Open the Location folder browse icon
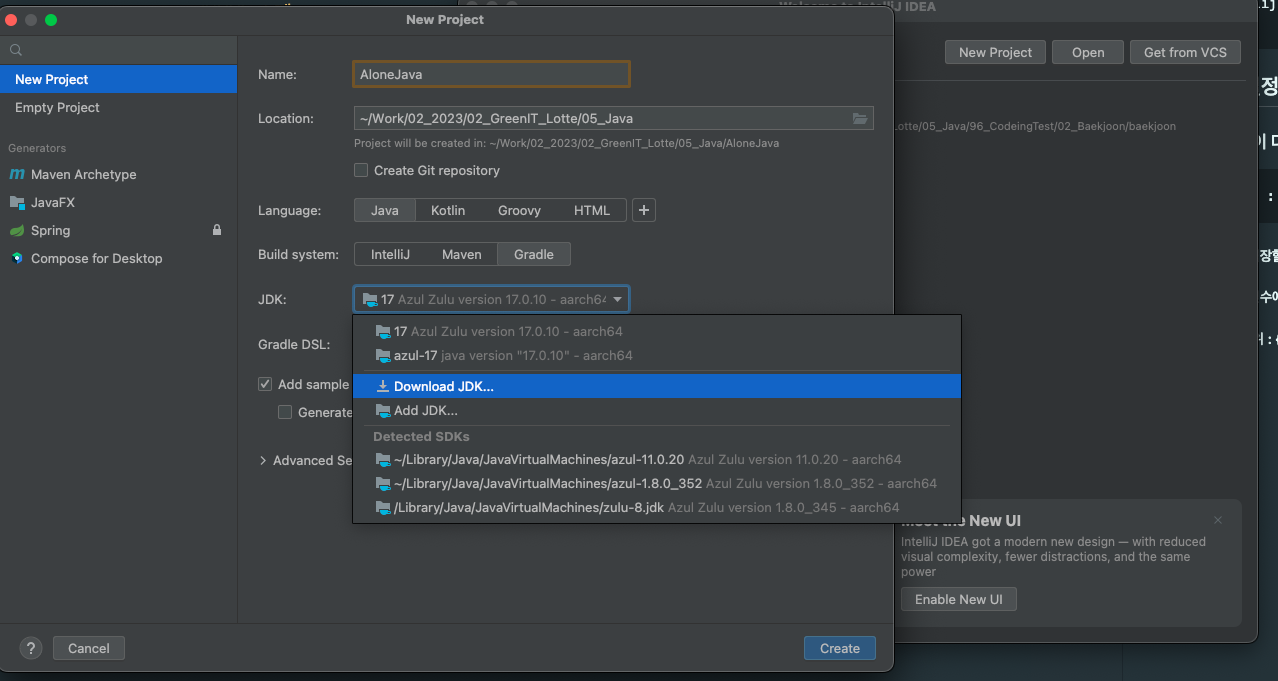1278x681 pixels. pos(860,118)
